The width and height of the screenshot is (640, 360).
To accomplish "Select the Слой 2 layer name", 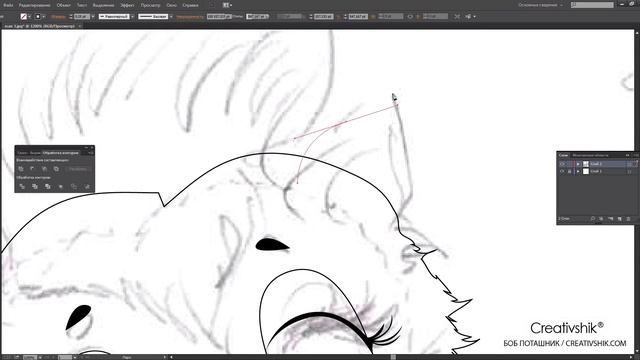I will click(x=596, y=164).
